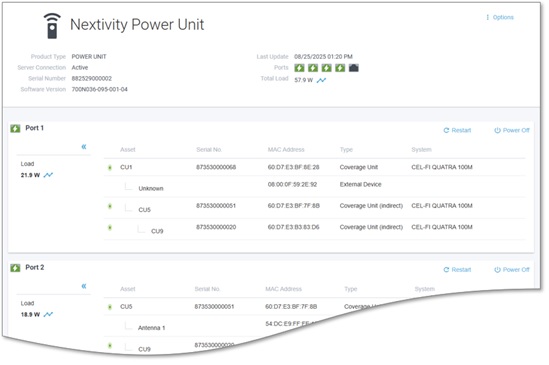The width and height of the screenshot is (549, 365).
Task: Open the Port 2 load graph icon
Action: point(48,314)
